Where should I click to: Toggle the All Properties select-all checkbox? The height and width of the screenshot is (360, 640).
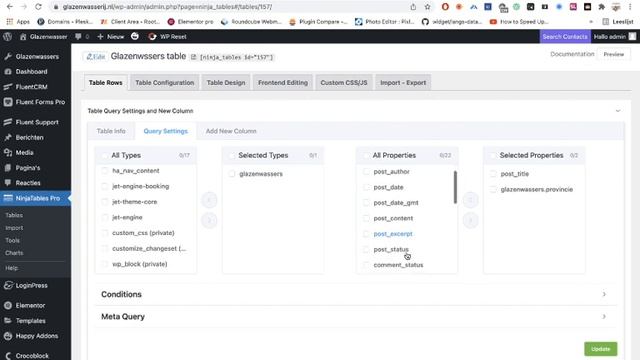[x=366, y=156]
